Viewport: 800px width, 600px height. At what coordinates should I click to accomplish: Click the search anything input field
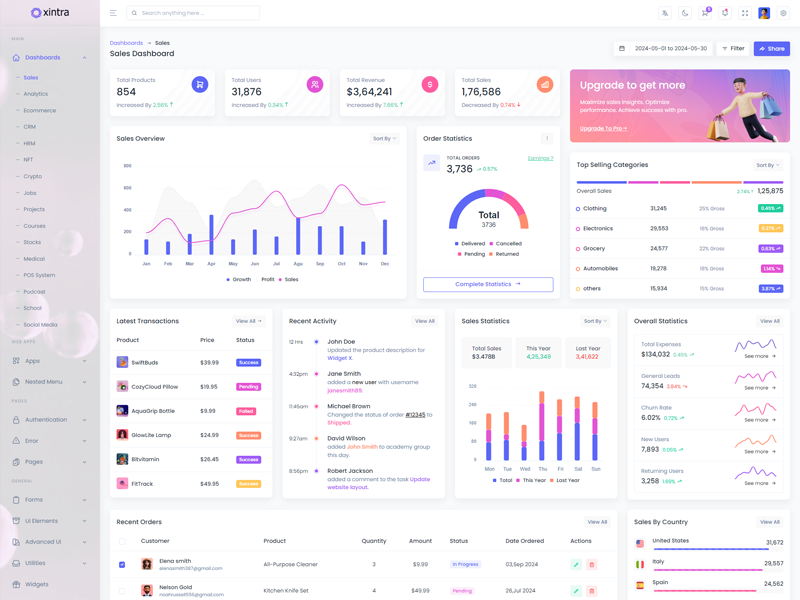pyautogui.click(x=195, y=13)
